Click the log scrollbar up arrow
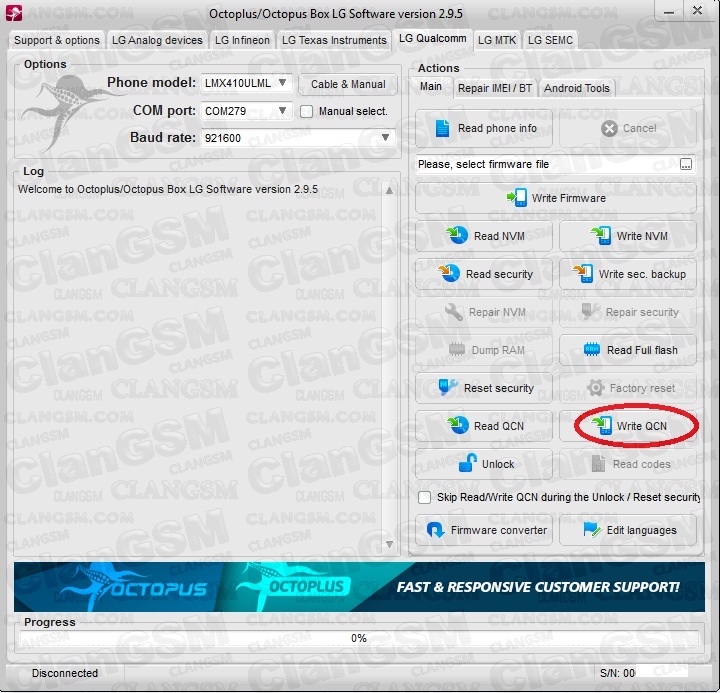This screenshot has width=720, height=693. [389, 190]
